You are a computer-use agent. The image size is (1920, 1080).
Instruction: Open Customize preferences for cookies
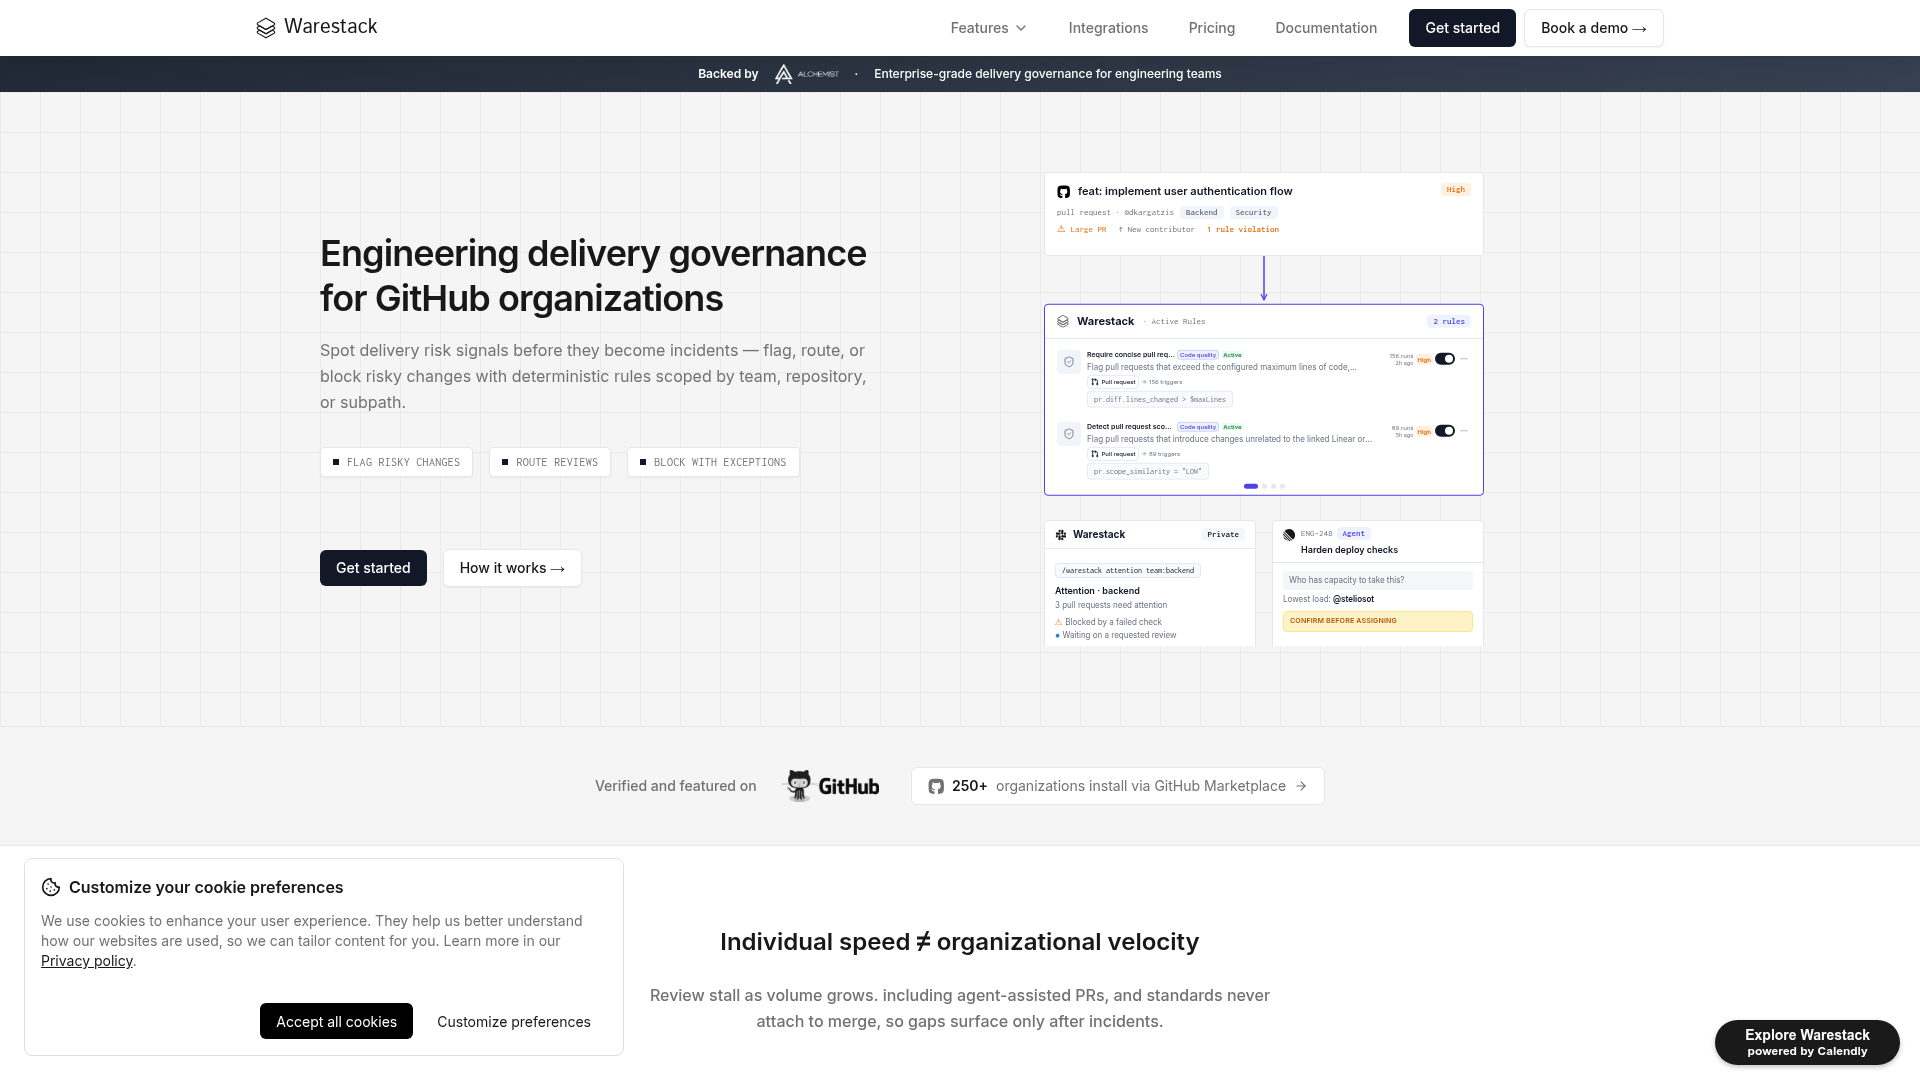point(514,1021)
